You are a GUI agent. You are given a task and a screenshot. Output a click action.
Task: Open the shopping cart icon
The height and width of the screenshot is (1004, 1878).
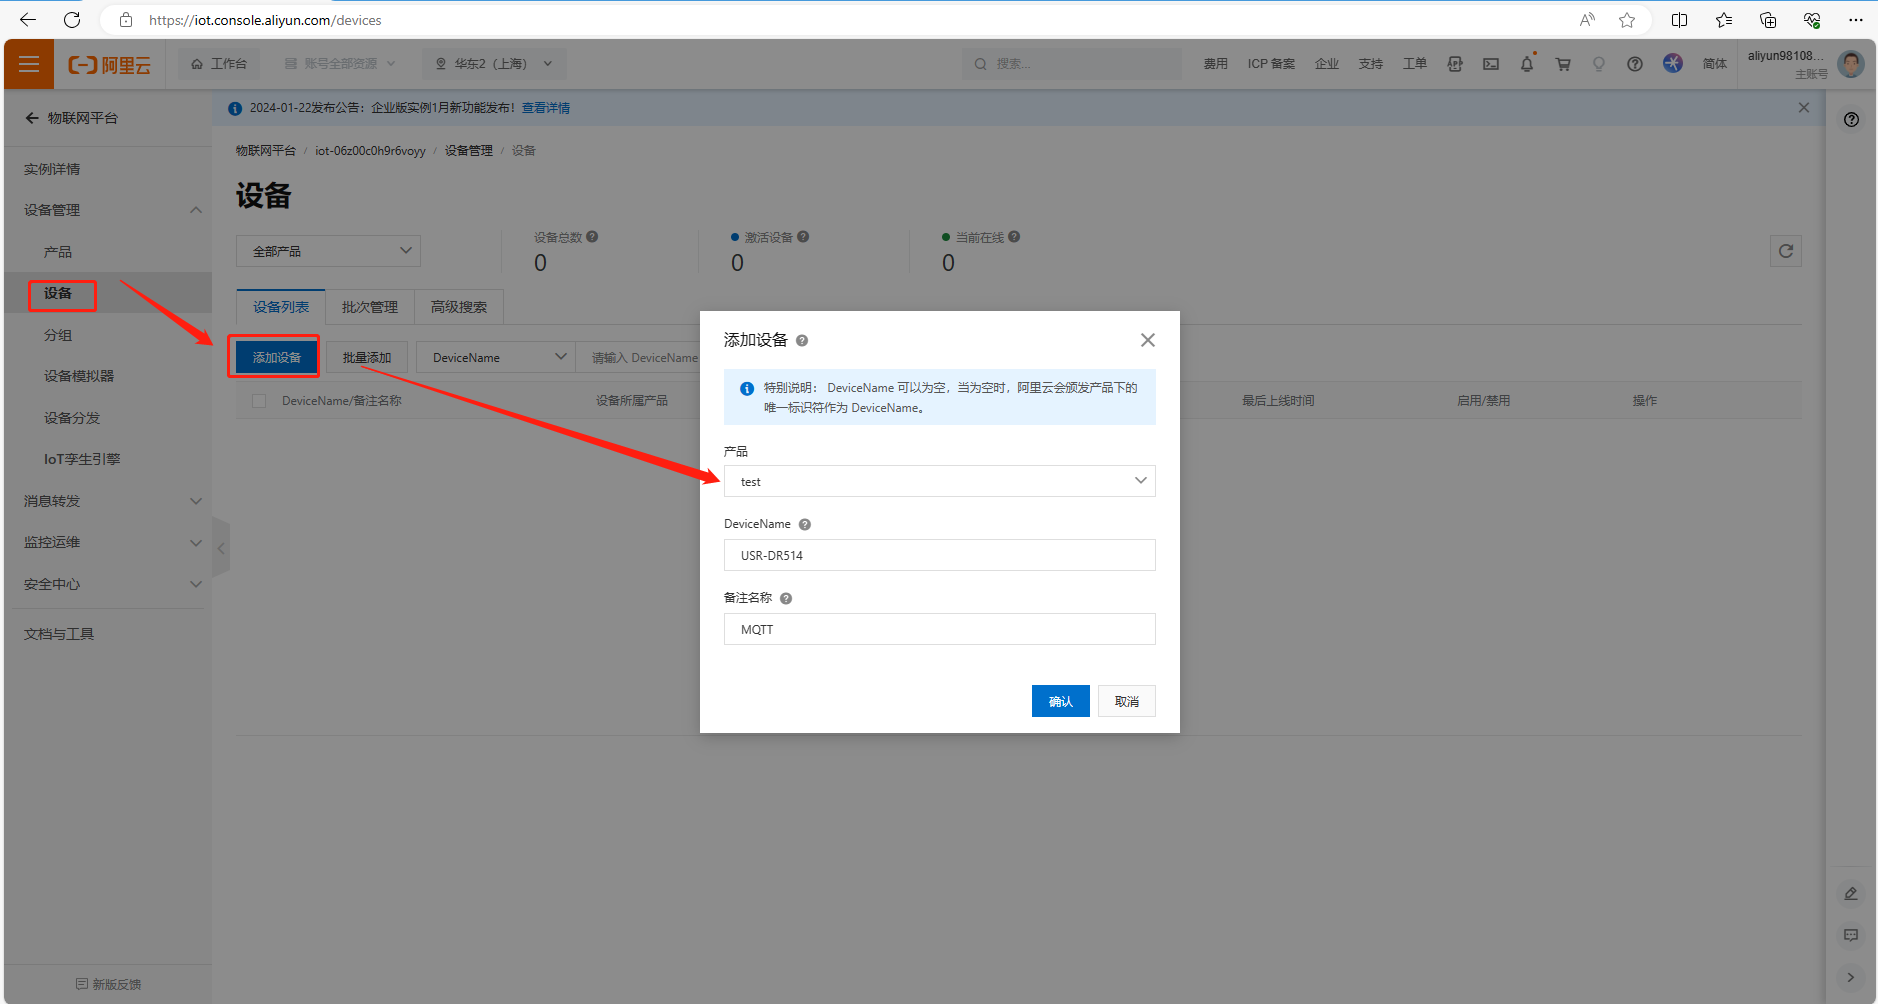click(x=1562, y=64)
